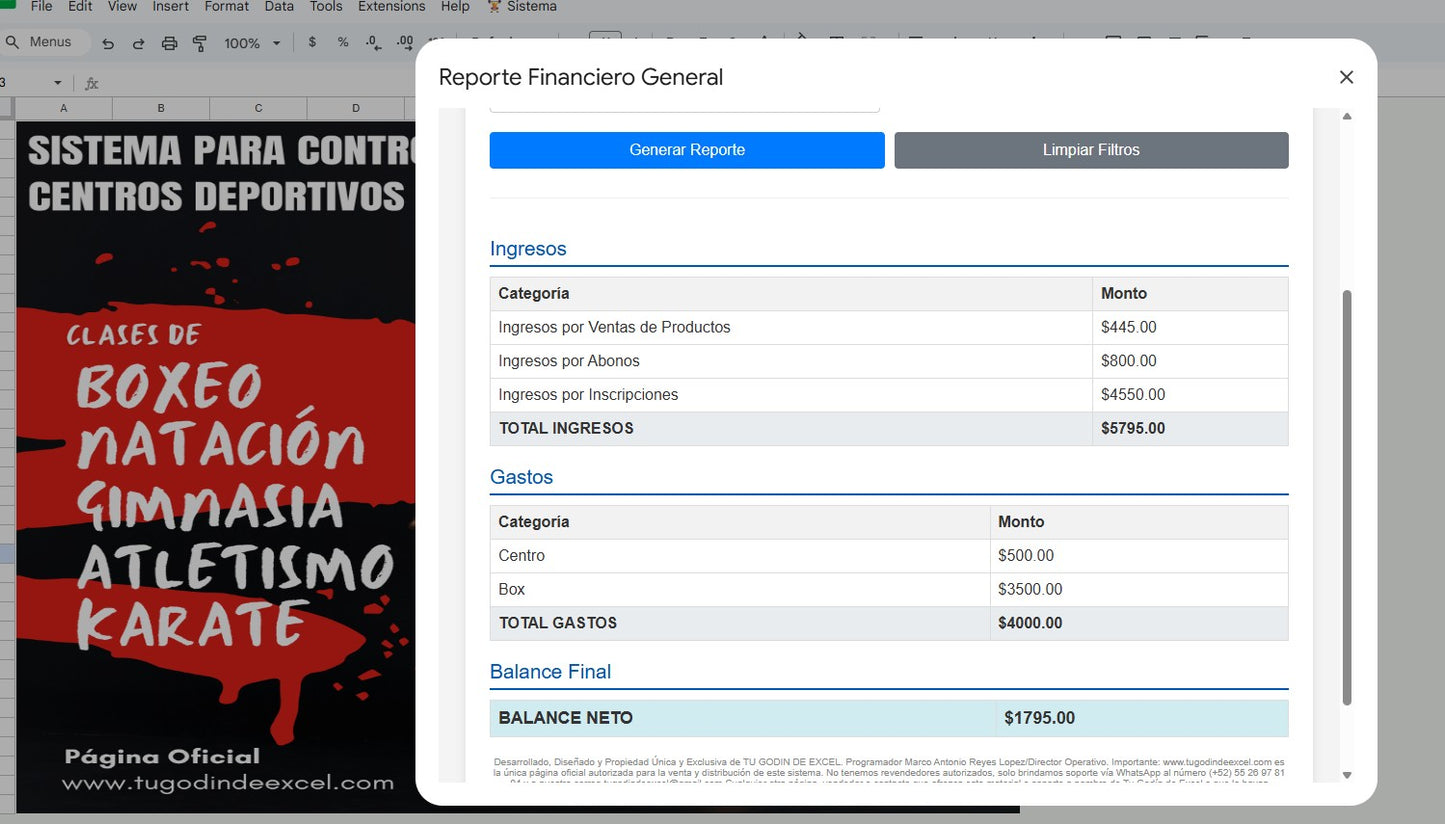Select column A header

63,107
